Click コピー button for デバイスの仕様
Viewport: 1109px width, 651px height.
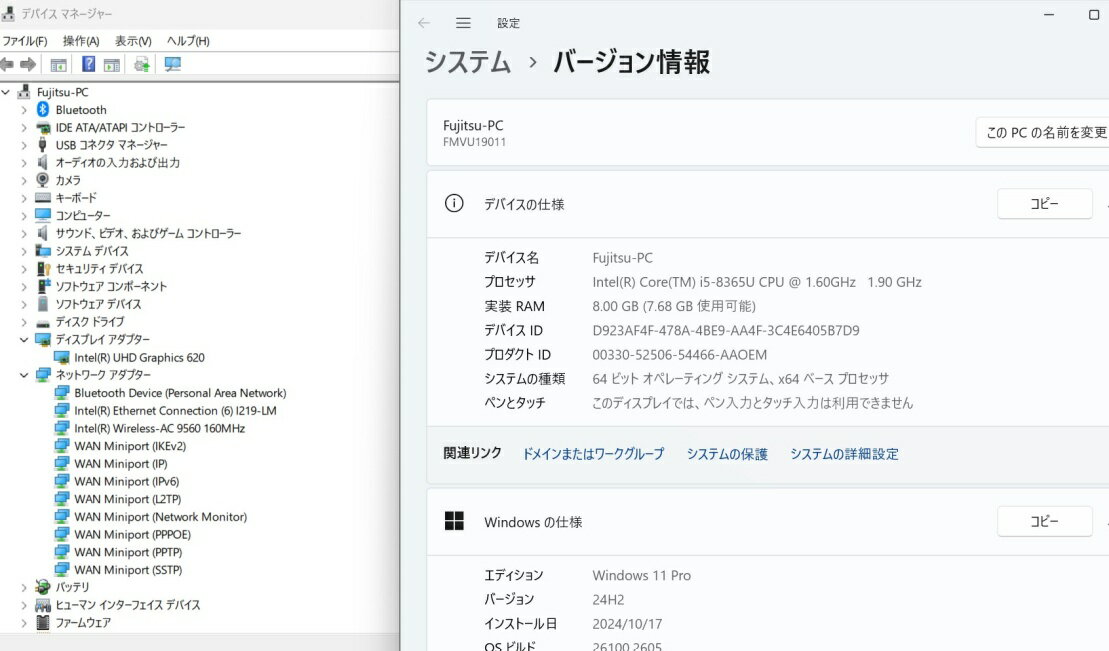(1044, 203)
